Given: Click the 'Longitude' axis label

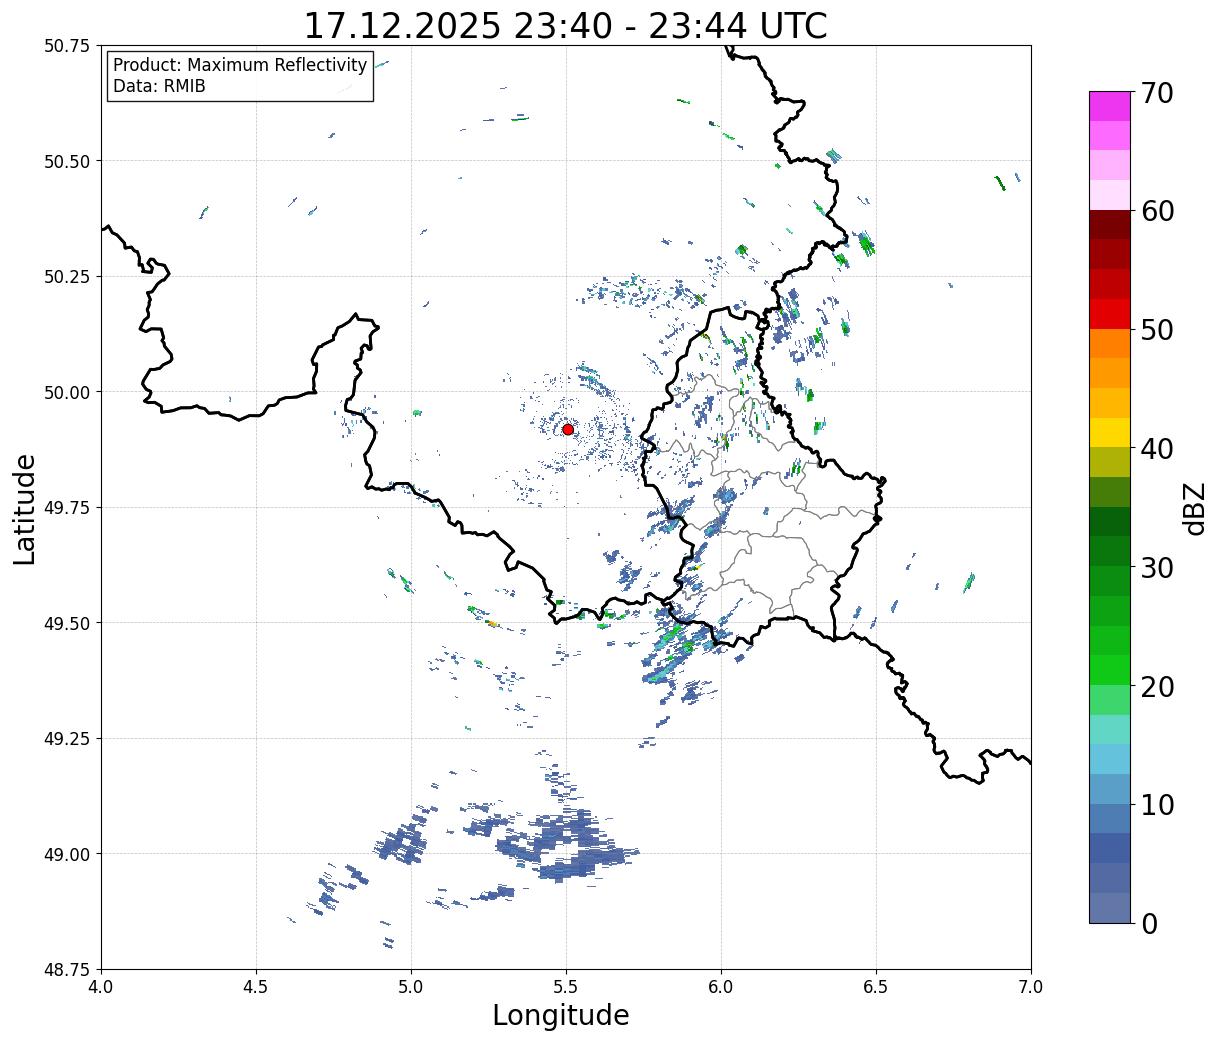Looking at the screenshot, I should coord(561,1015).
